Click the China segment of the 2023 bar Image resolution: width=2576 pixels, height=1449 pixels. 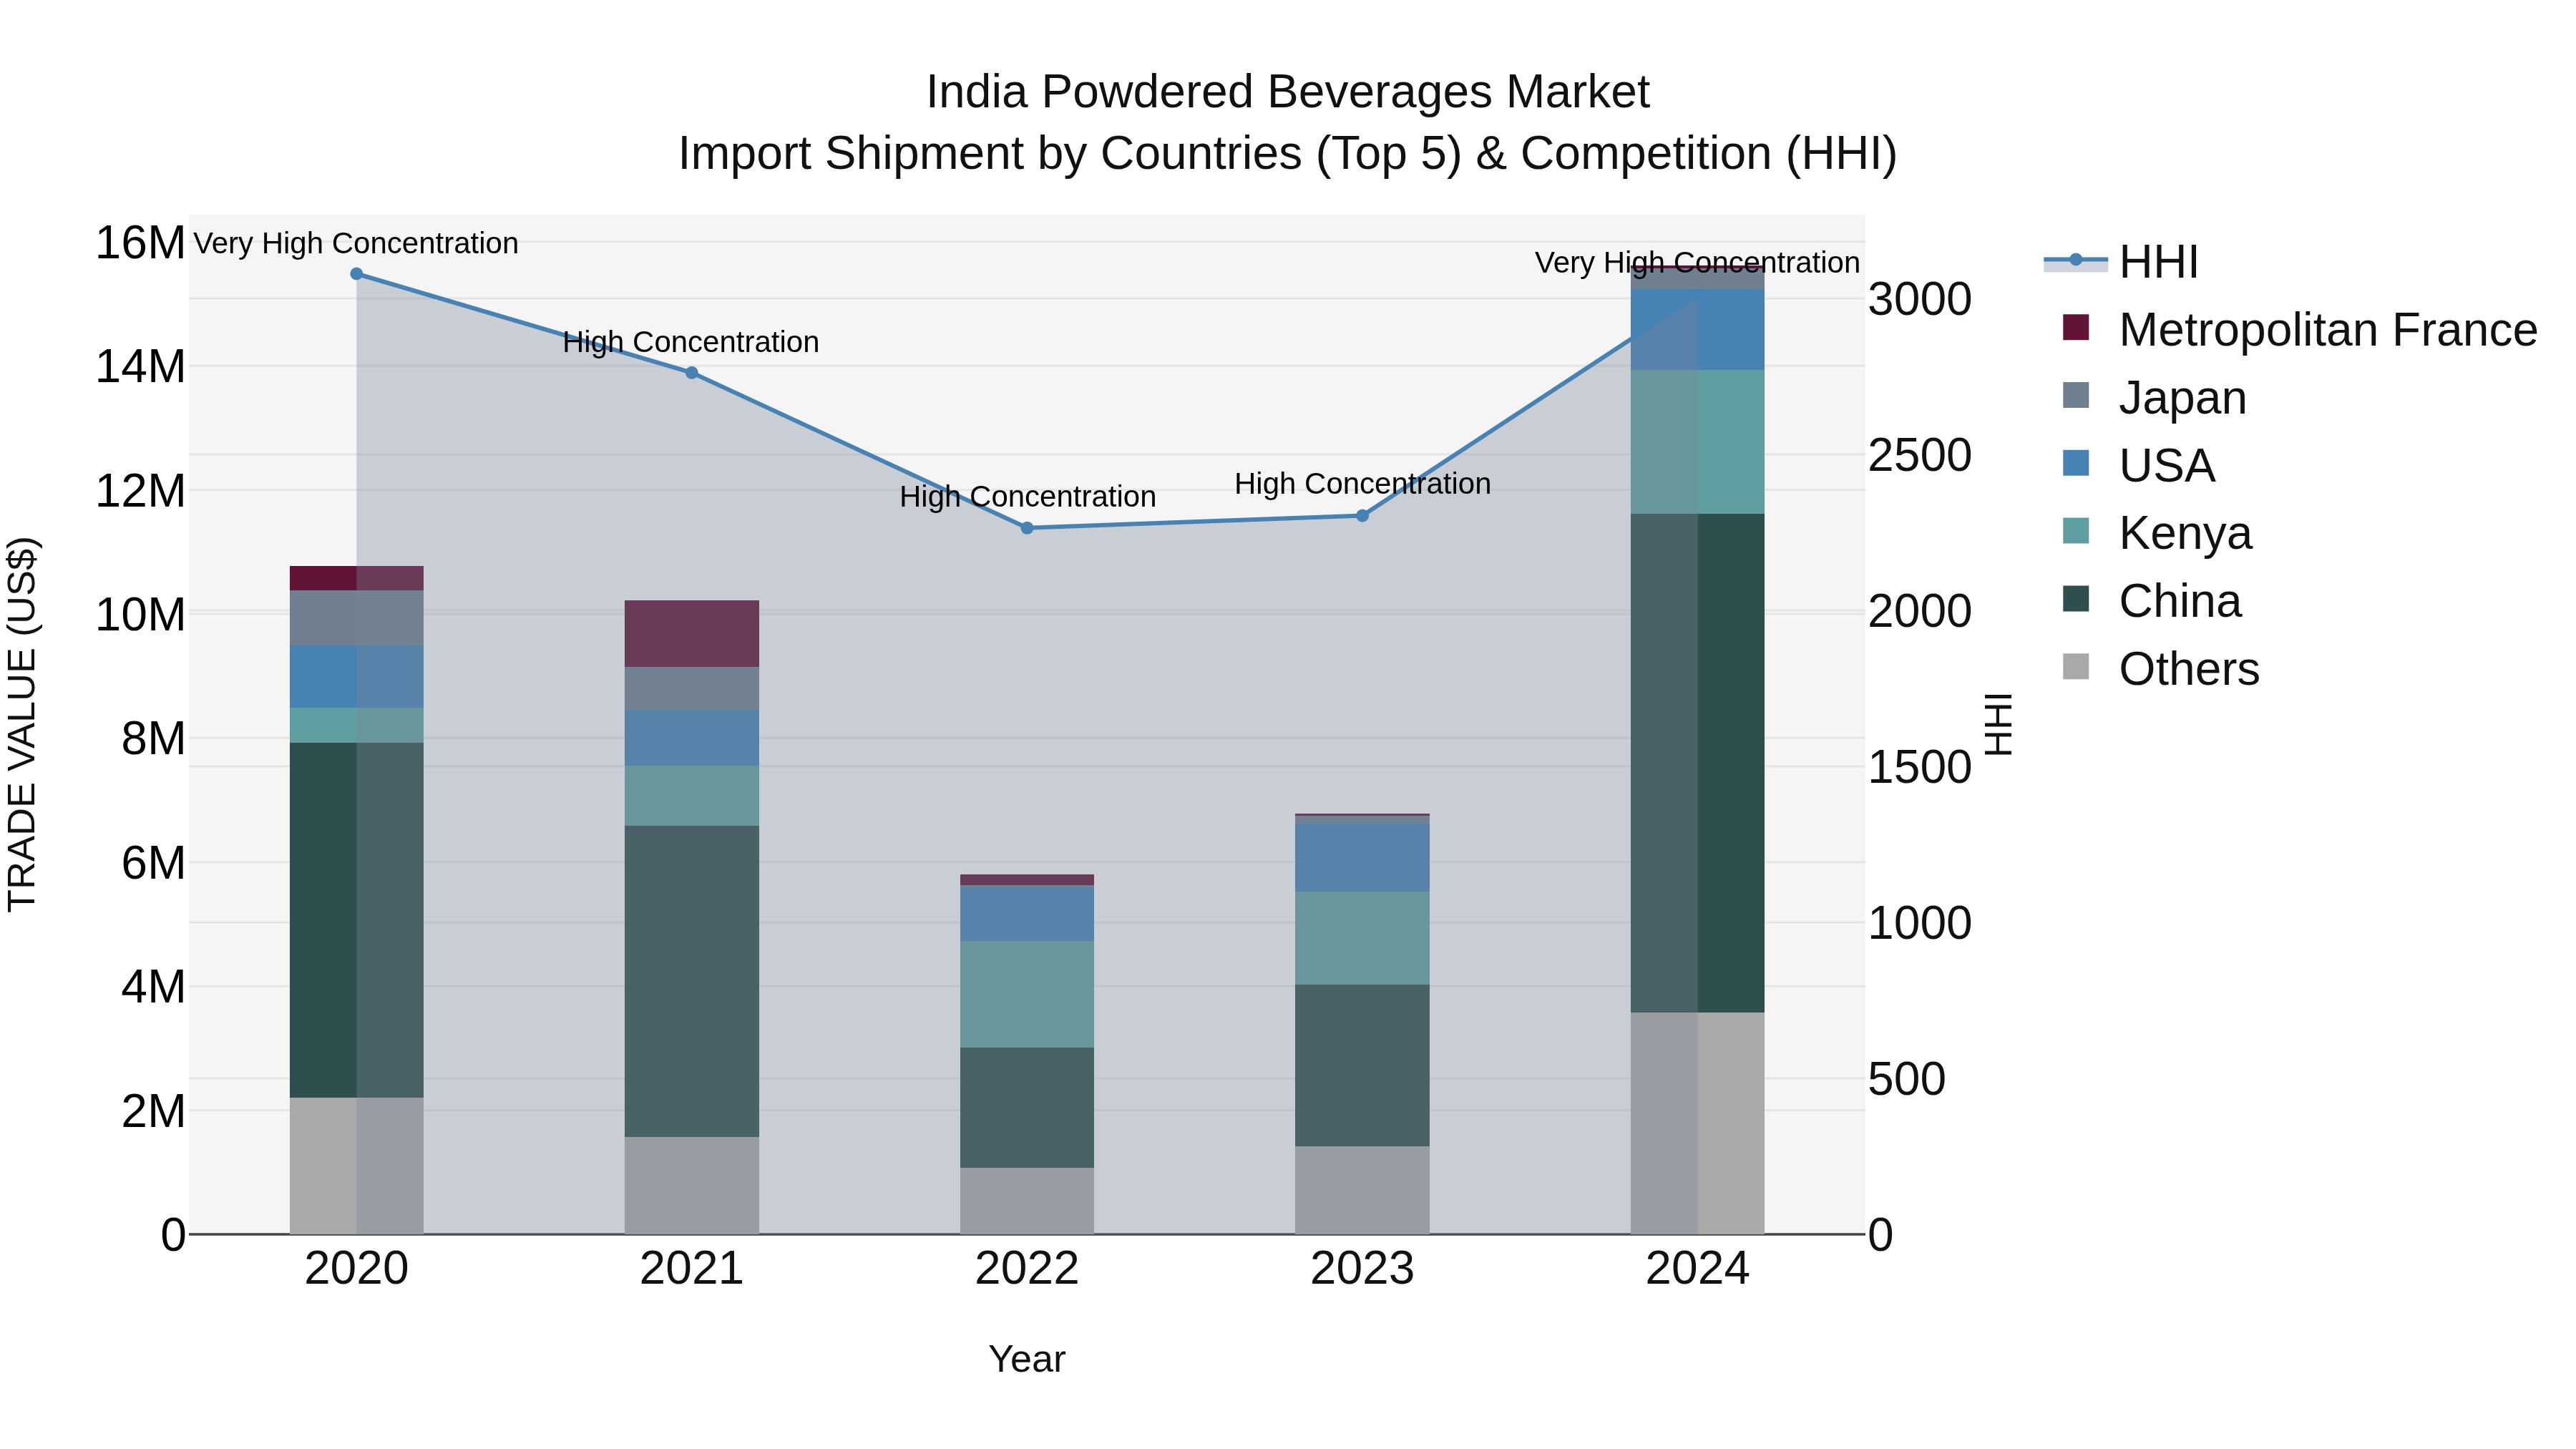pos(1362,1066)
